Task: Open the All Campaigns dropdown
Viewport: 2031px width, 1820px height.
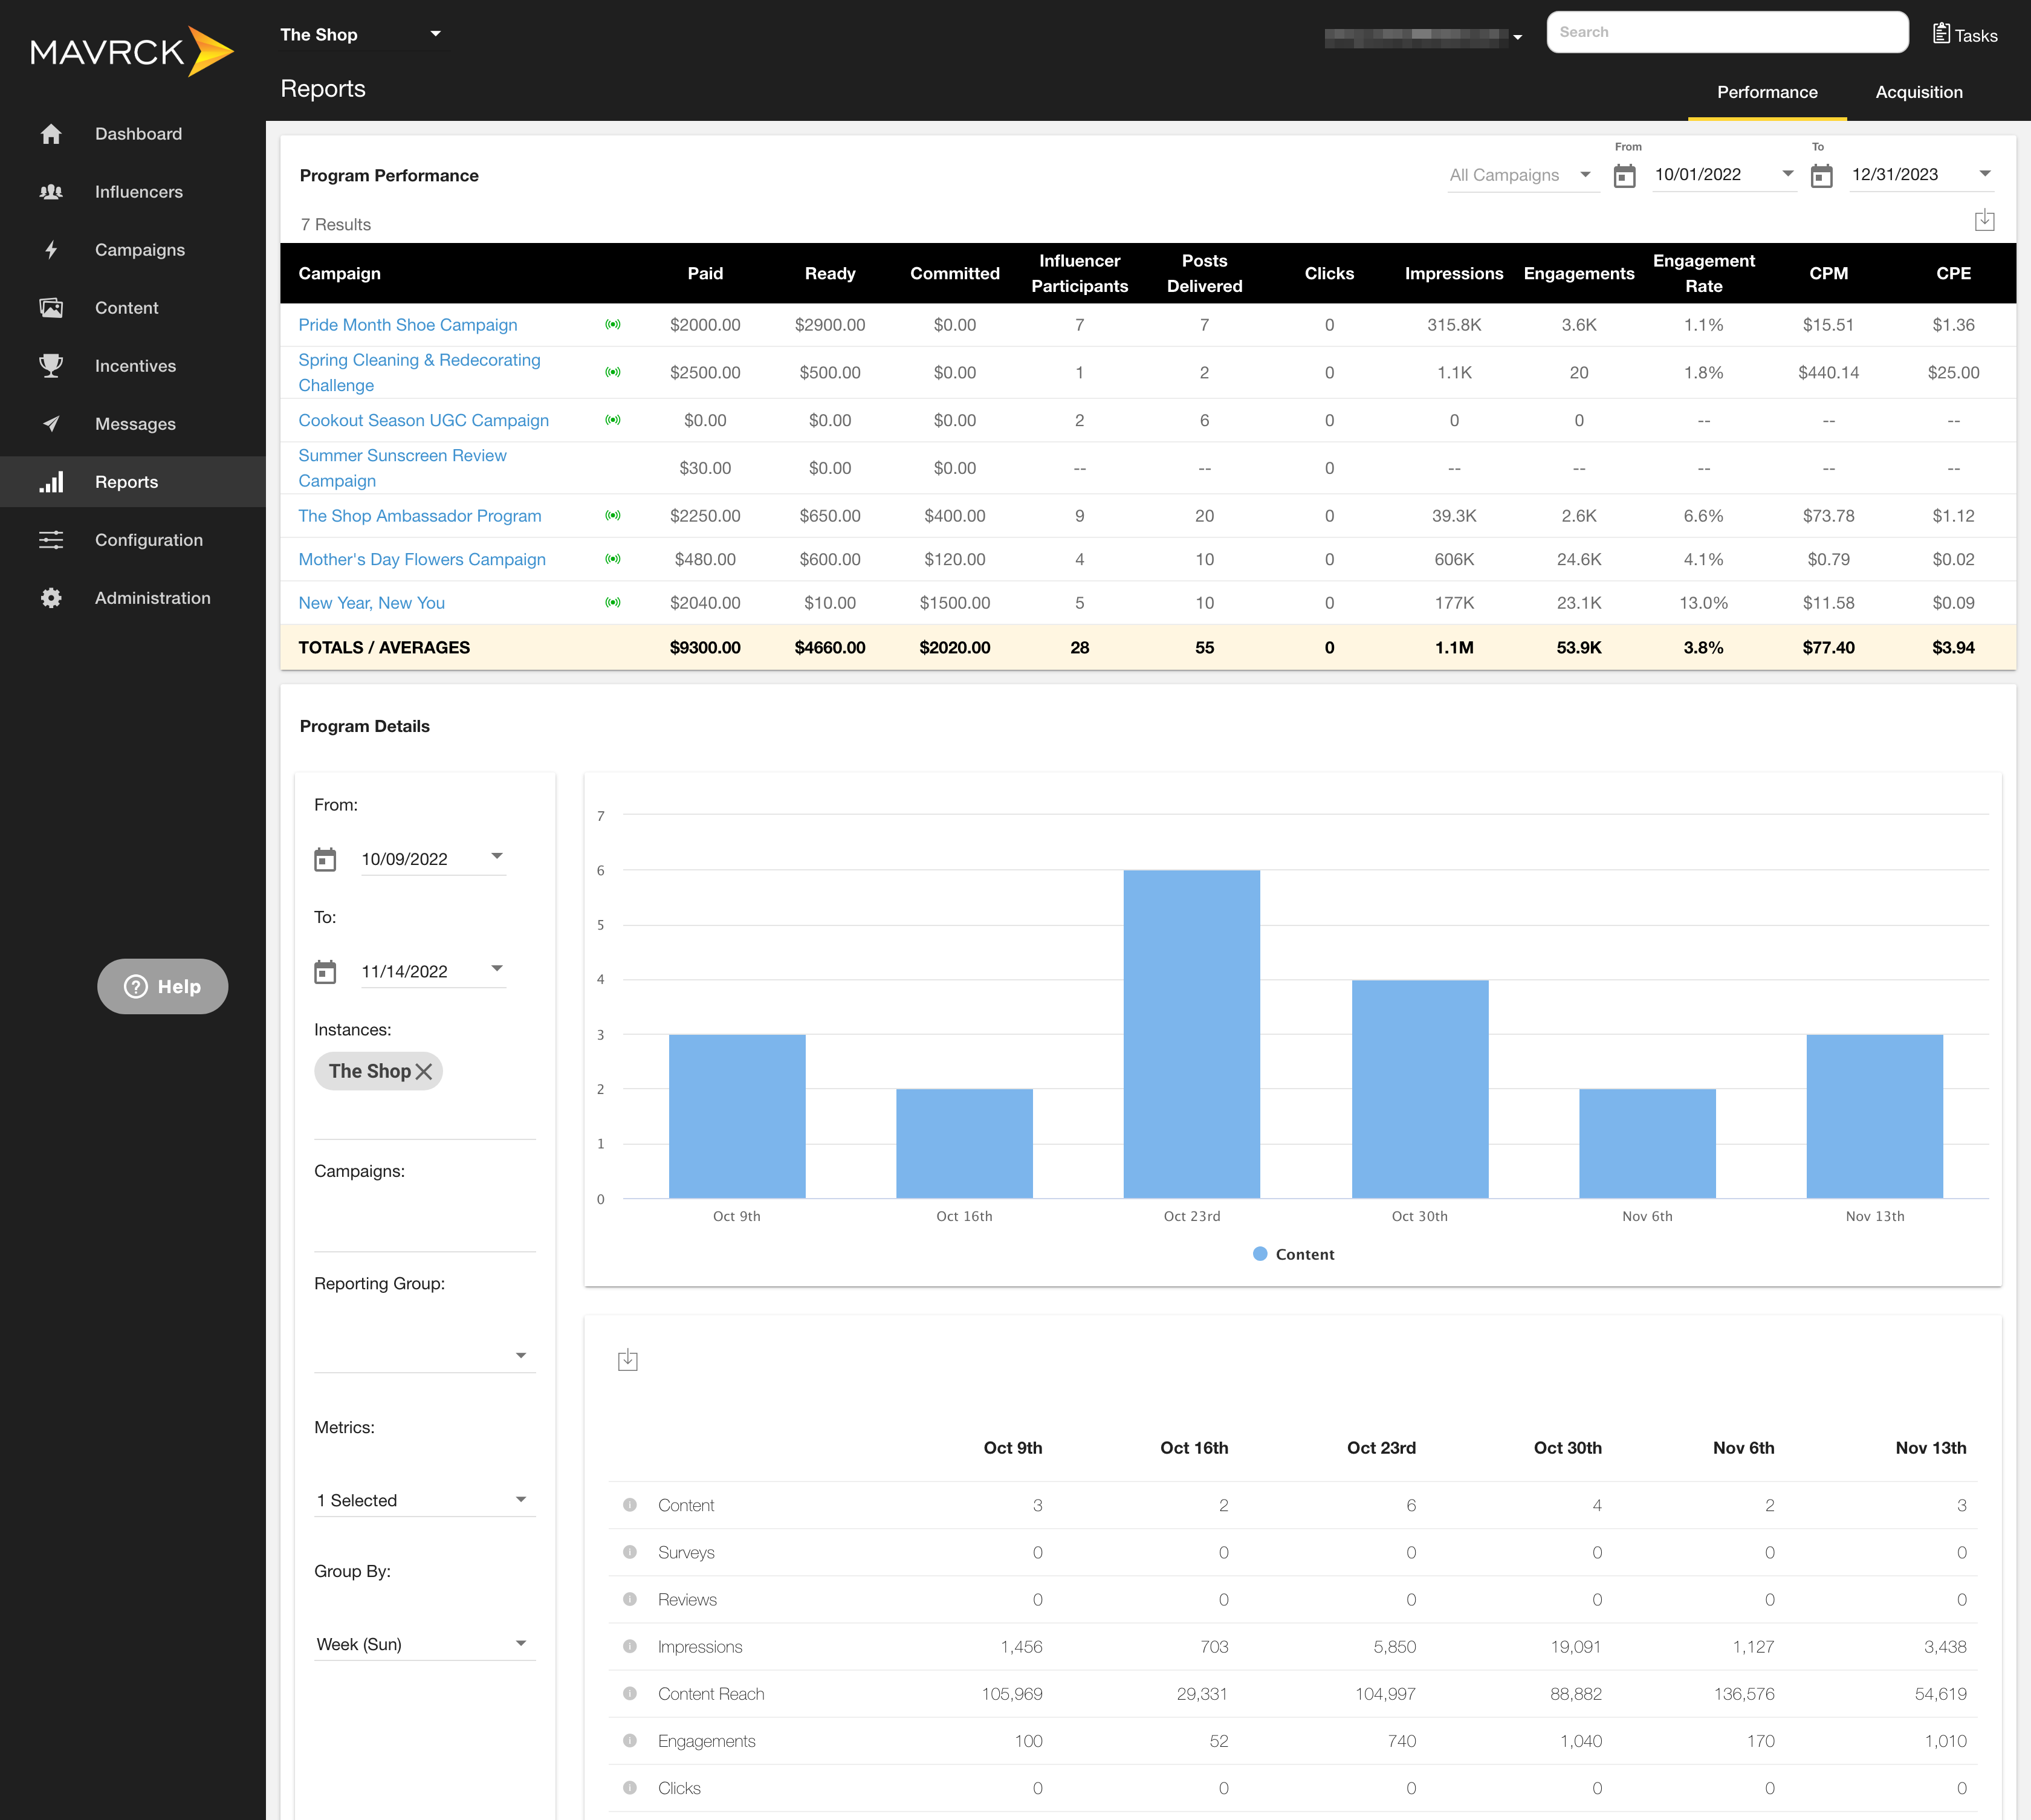Action: click(1521, 175)
